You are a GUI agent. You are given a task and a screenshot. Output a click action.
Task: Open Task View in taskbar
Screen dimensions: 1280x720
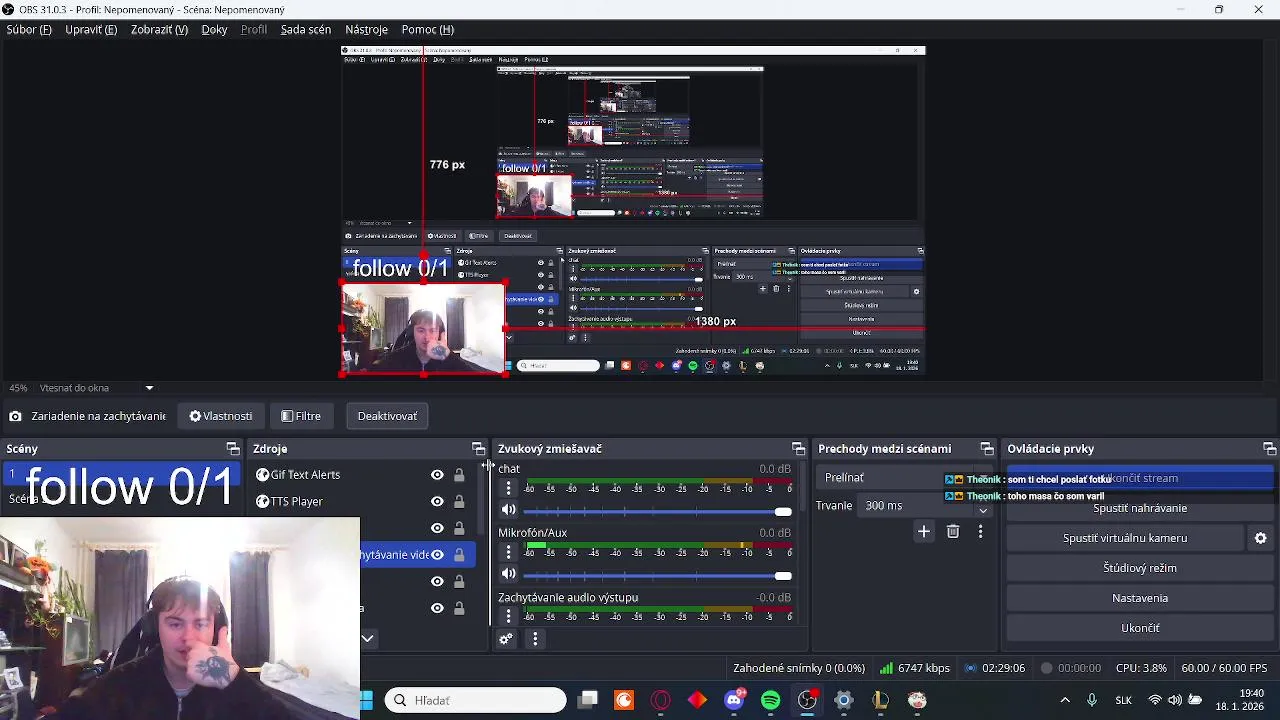point(588,700)
